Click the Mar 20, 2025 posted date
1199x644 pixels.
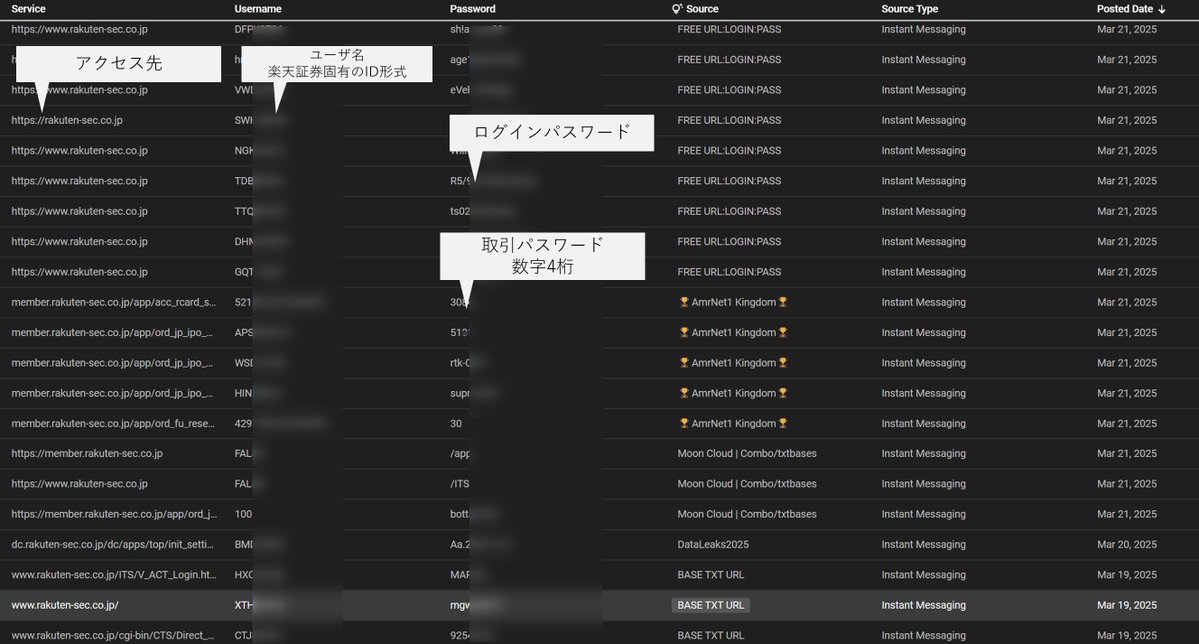click(1127, 545)
